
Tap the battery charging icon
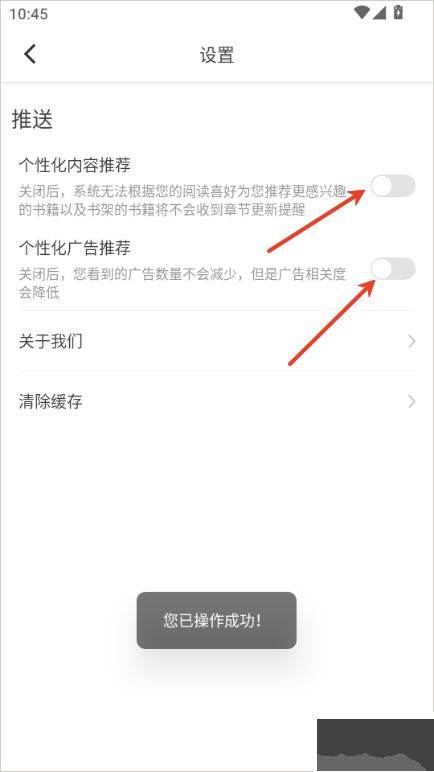(x=398, y=12)
